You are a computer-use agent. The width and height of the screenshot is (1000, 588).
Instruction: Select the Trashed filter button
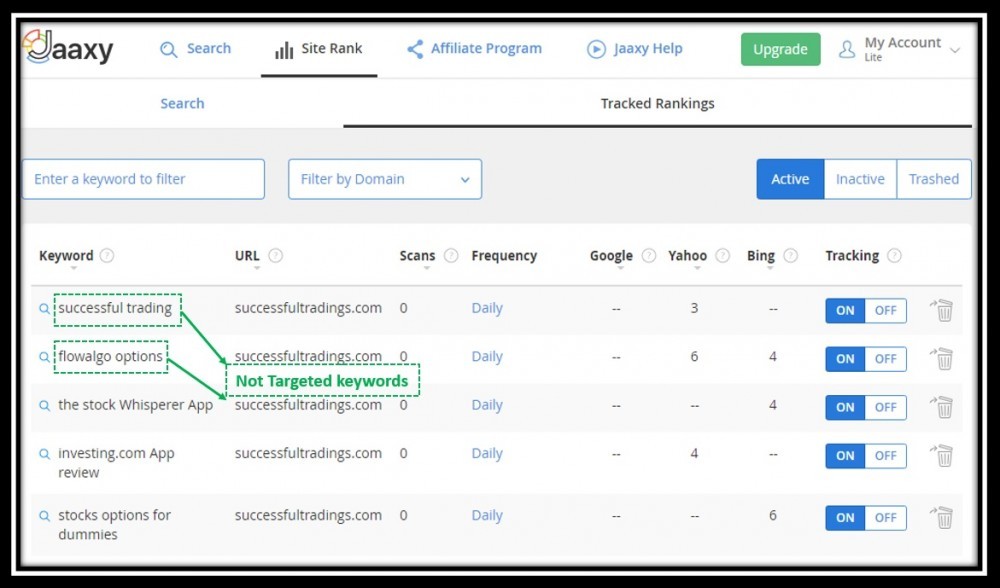(x=934, y=179)
